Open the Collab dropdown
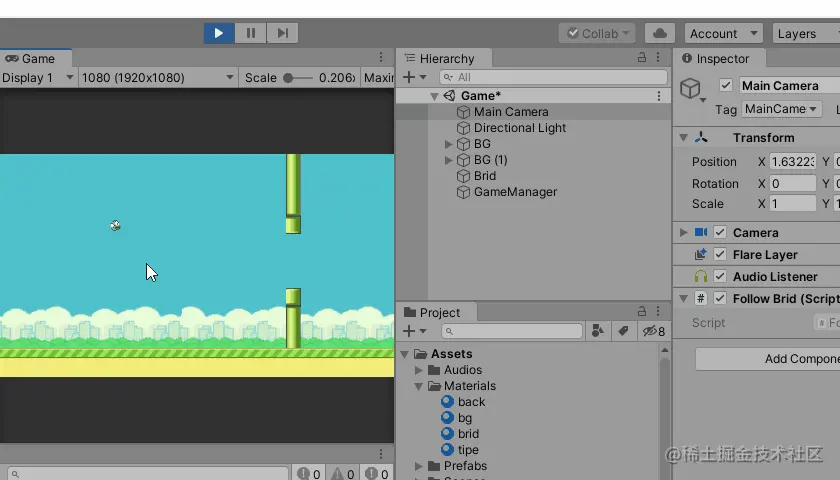 (x=597, y=33)
